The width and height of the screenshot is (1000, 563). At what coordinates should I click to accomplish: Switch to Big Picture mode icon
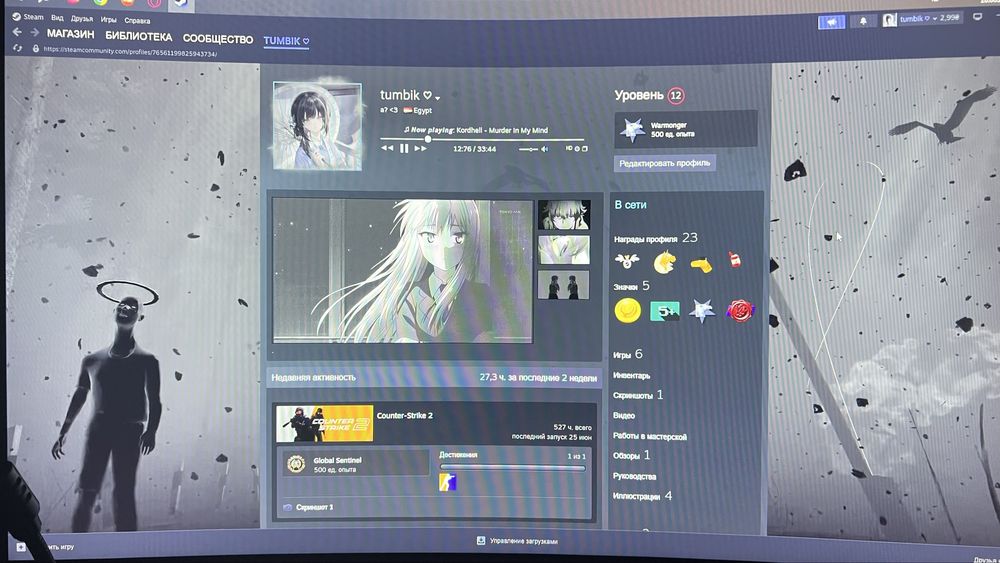tap(977, 17)
